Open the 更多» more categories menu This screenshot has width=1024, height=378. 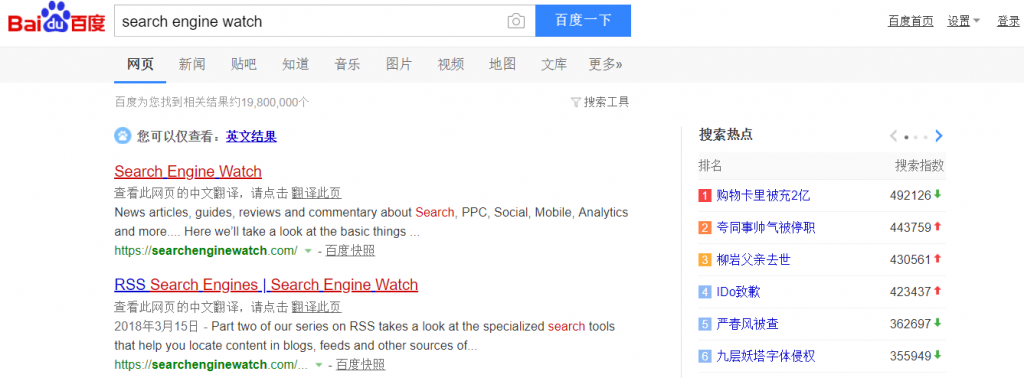click(605, 64)
